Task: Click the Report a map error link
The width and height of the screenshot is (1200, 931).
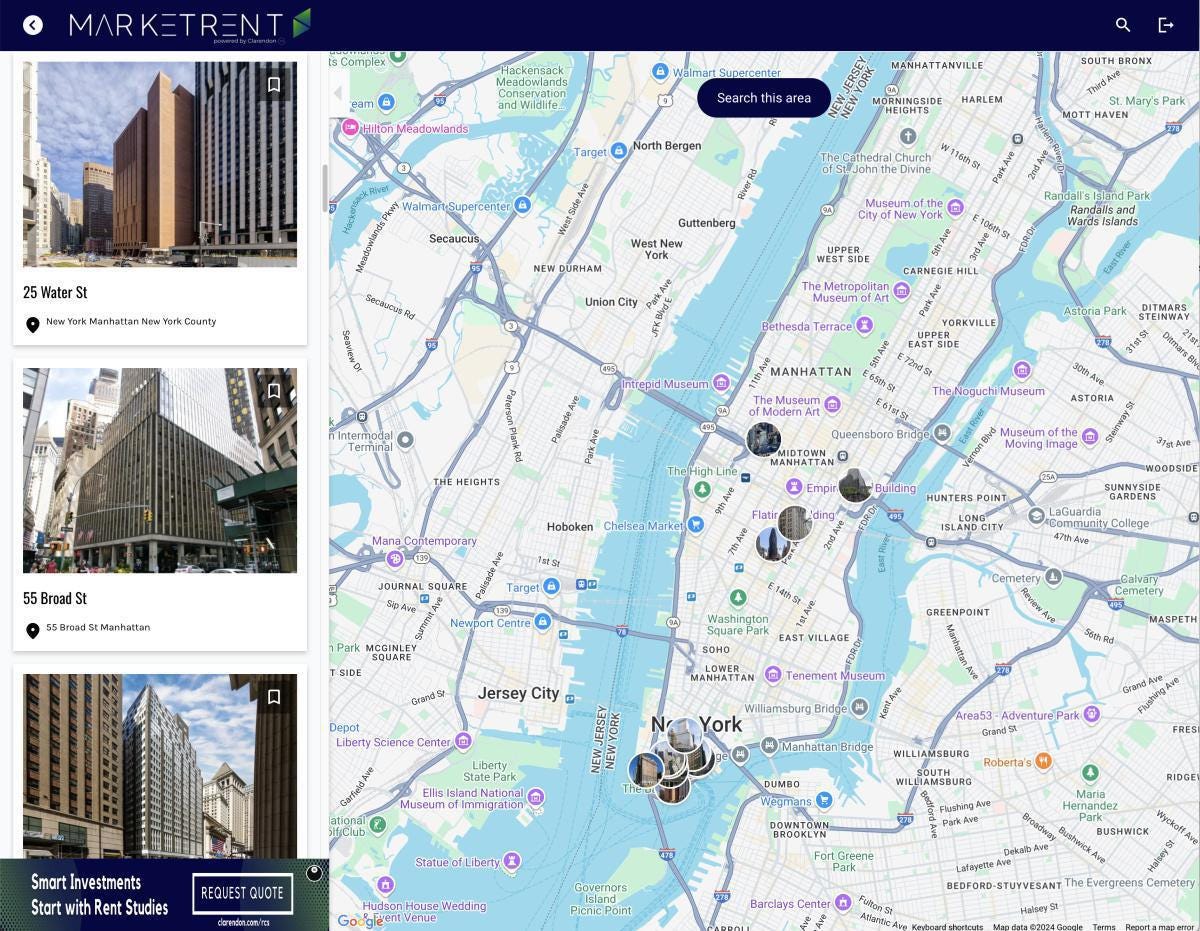Action: (1158, 926)
